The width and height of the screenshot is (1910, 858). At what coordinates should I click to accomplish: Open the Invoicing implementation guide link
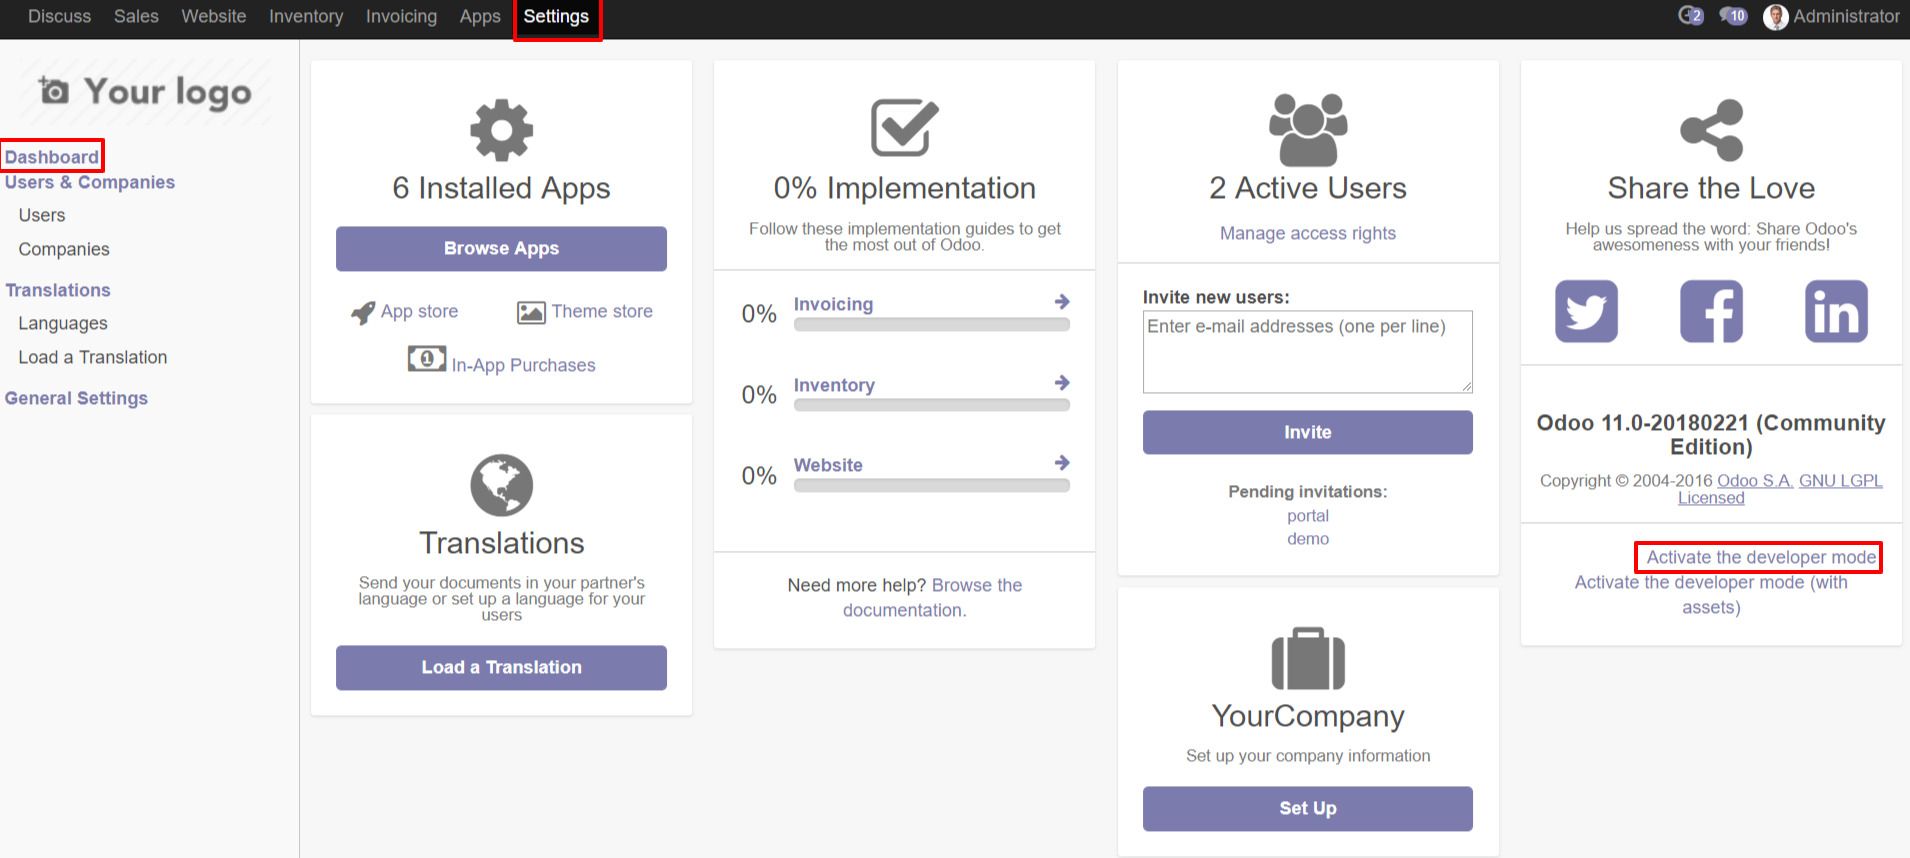(833, 304)
